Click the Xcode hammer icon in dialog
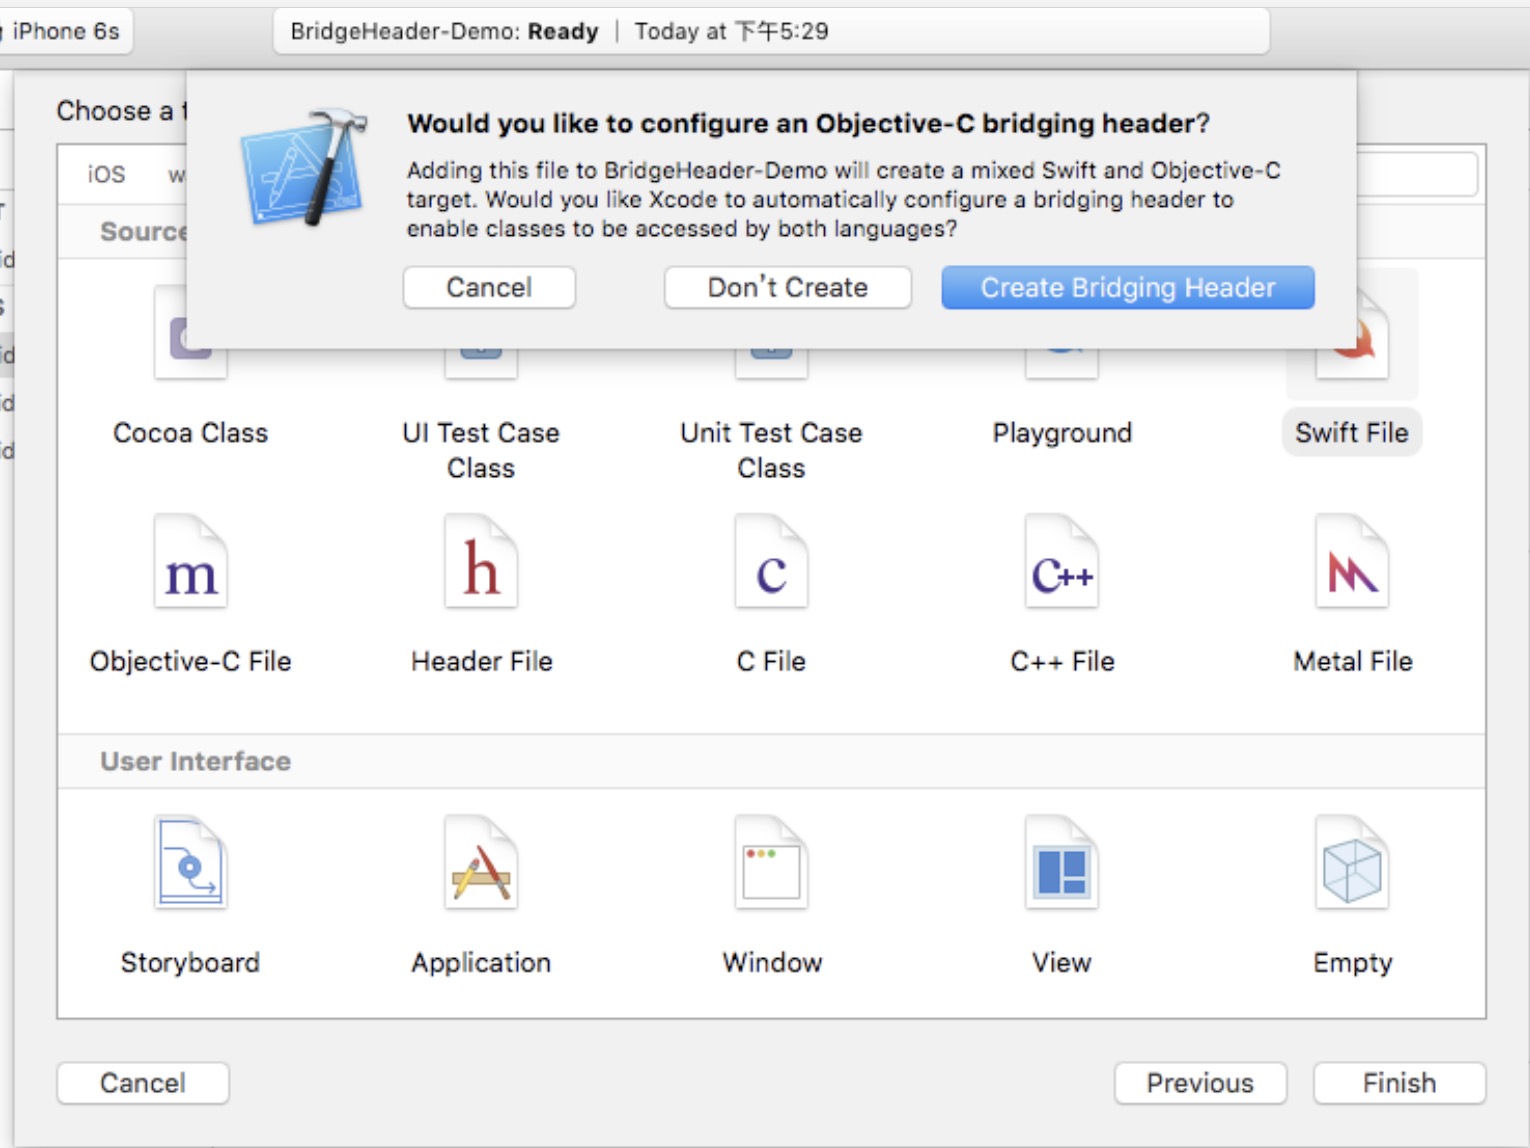 [x=305, y=167]
